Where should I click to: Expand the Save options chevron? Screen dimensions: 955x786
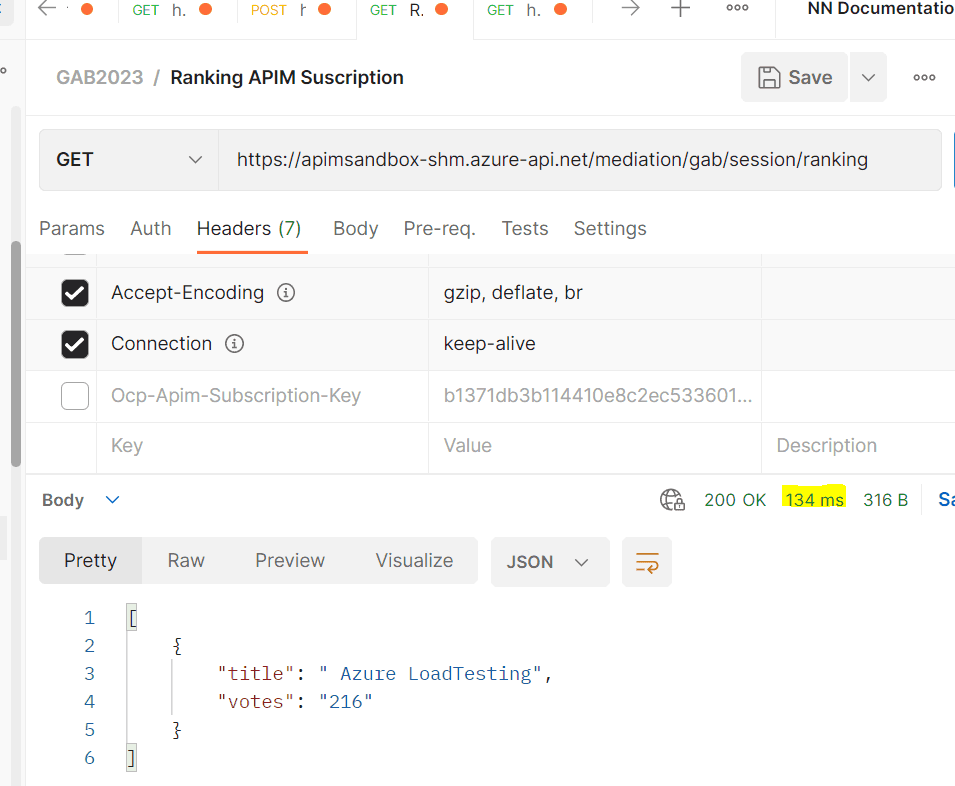[869, 77]
